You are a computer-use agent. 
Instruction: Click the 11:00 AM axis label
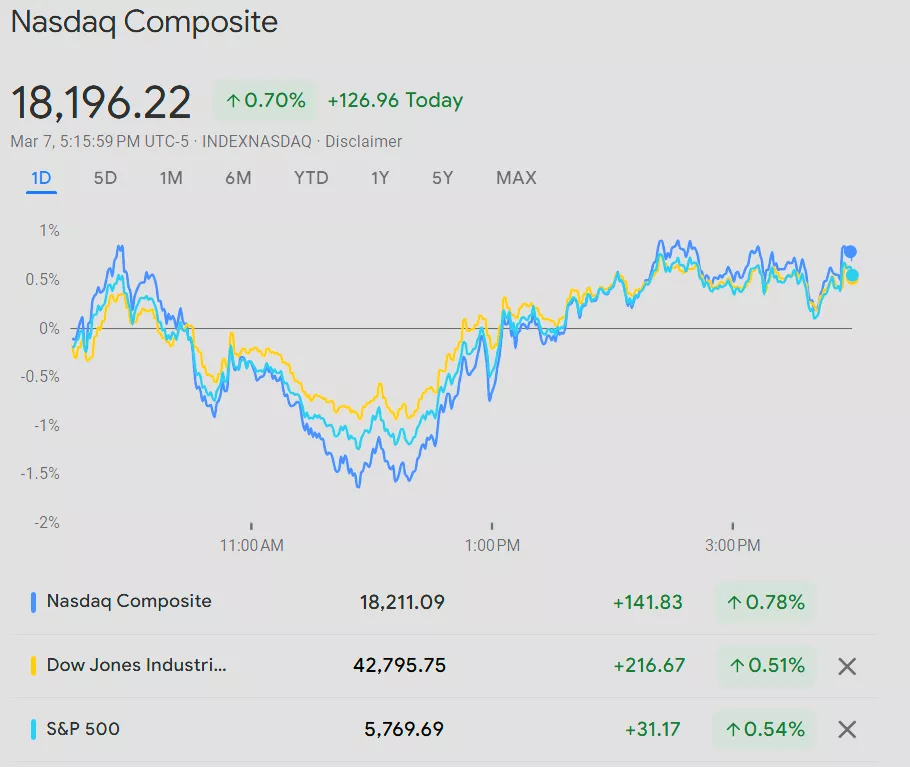click(251, 545)
